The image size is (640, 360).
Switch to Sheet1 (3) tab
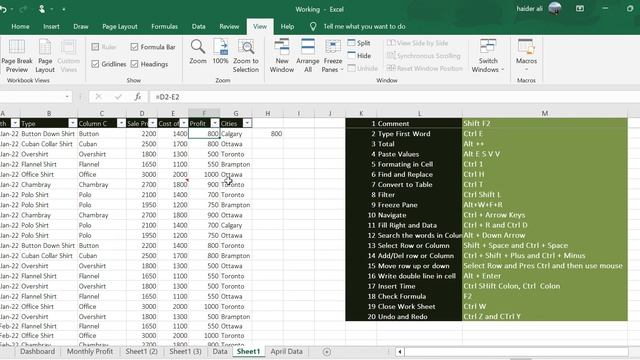(x=185, y=351)
